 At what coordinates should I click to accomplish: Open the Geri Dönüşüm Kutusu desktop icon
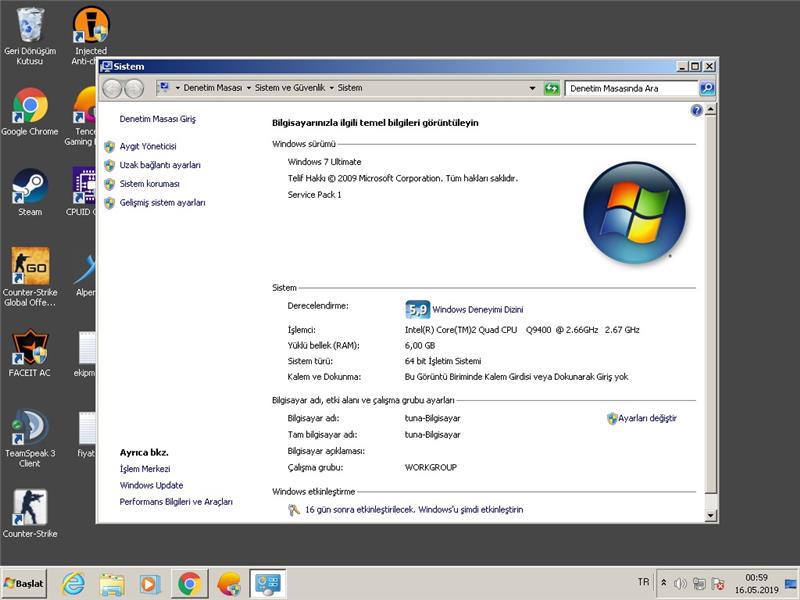pyautogui.click(x=30, y=36)
